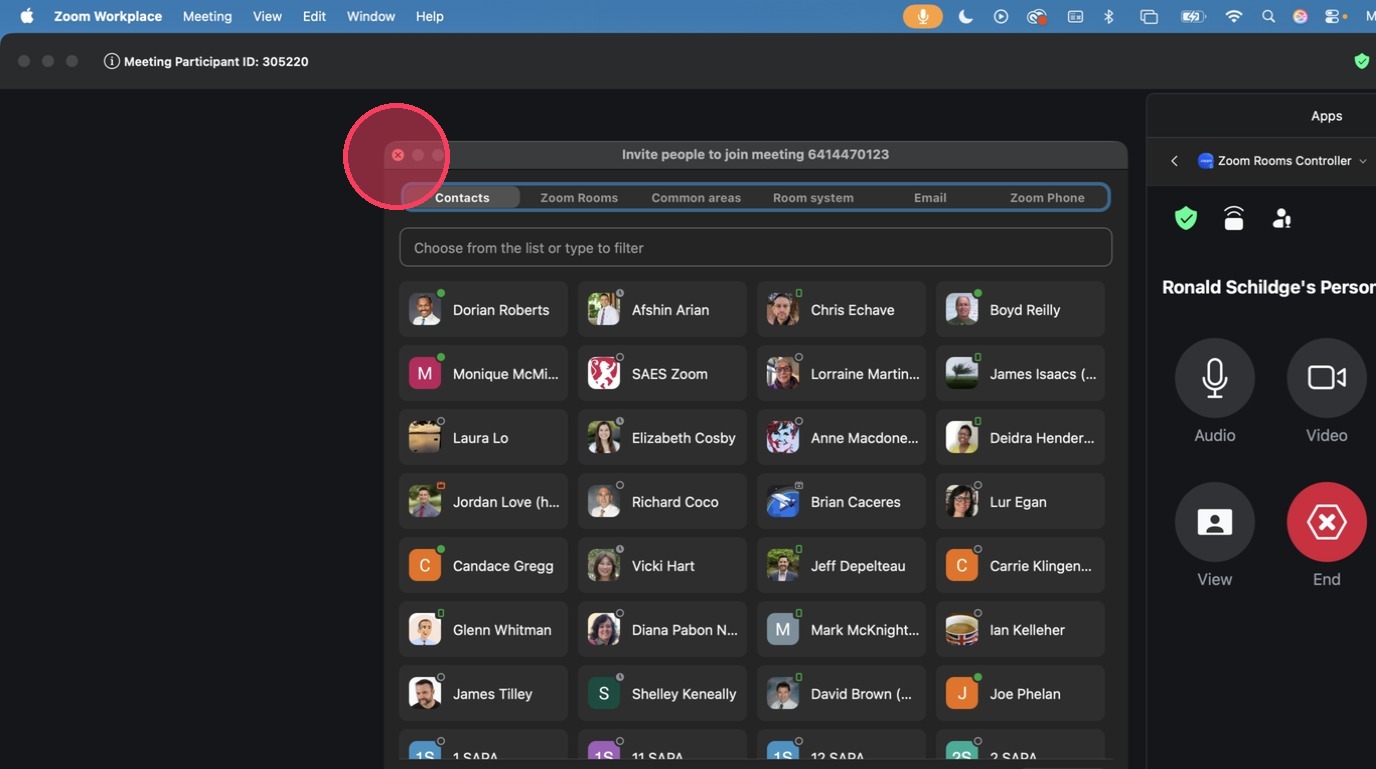Screen dimensions: 1376x769
Task: Select contact Brian Caceres
Action: (x=841, y=501)
